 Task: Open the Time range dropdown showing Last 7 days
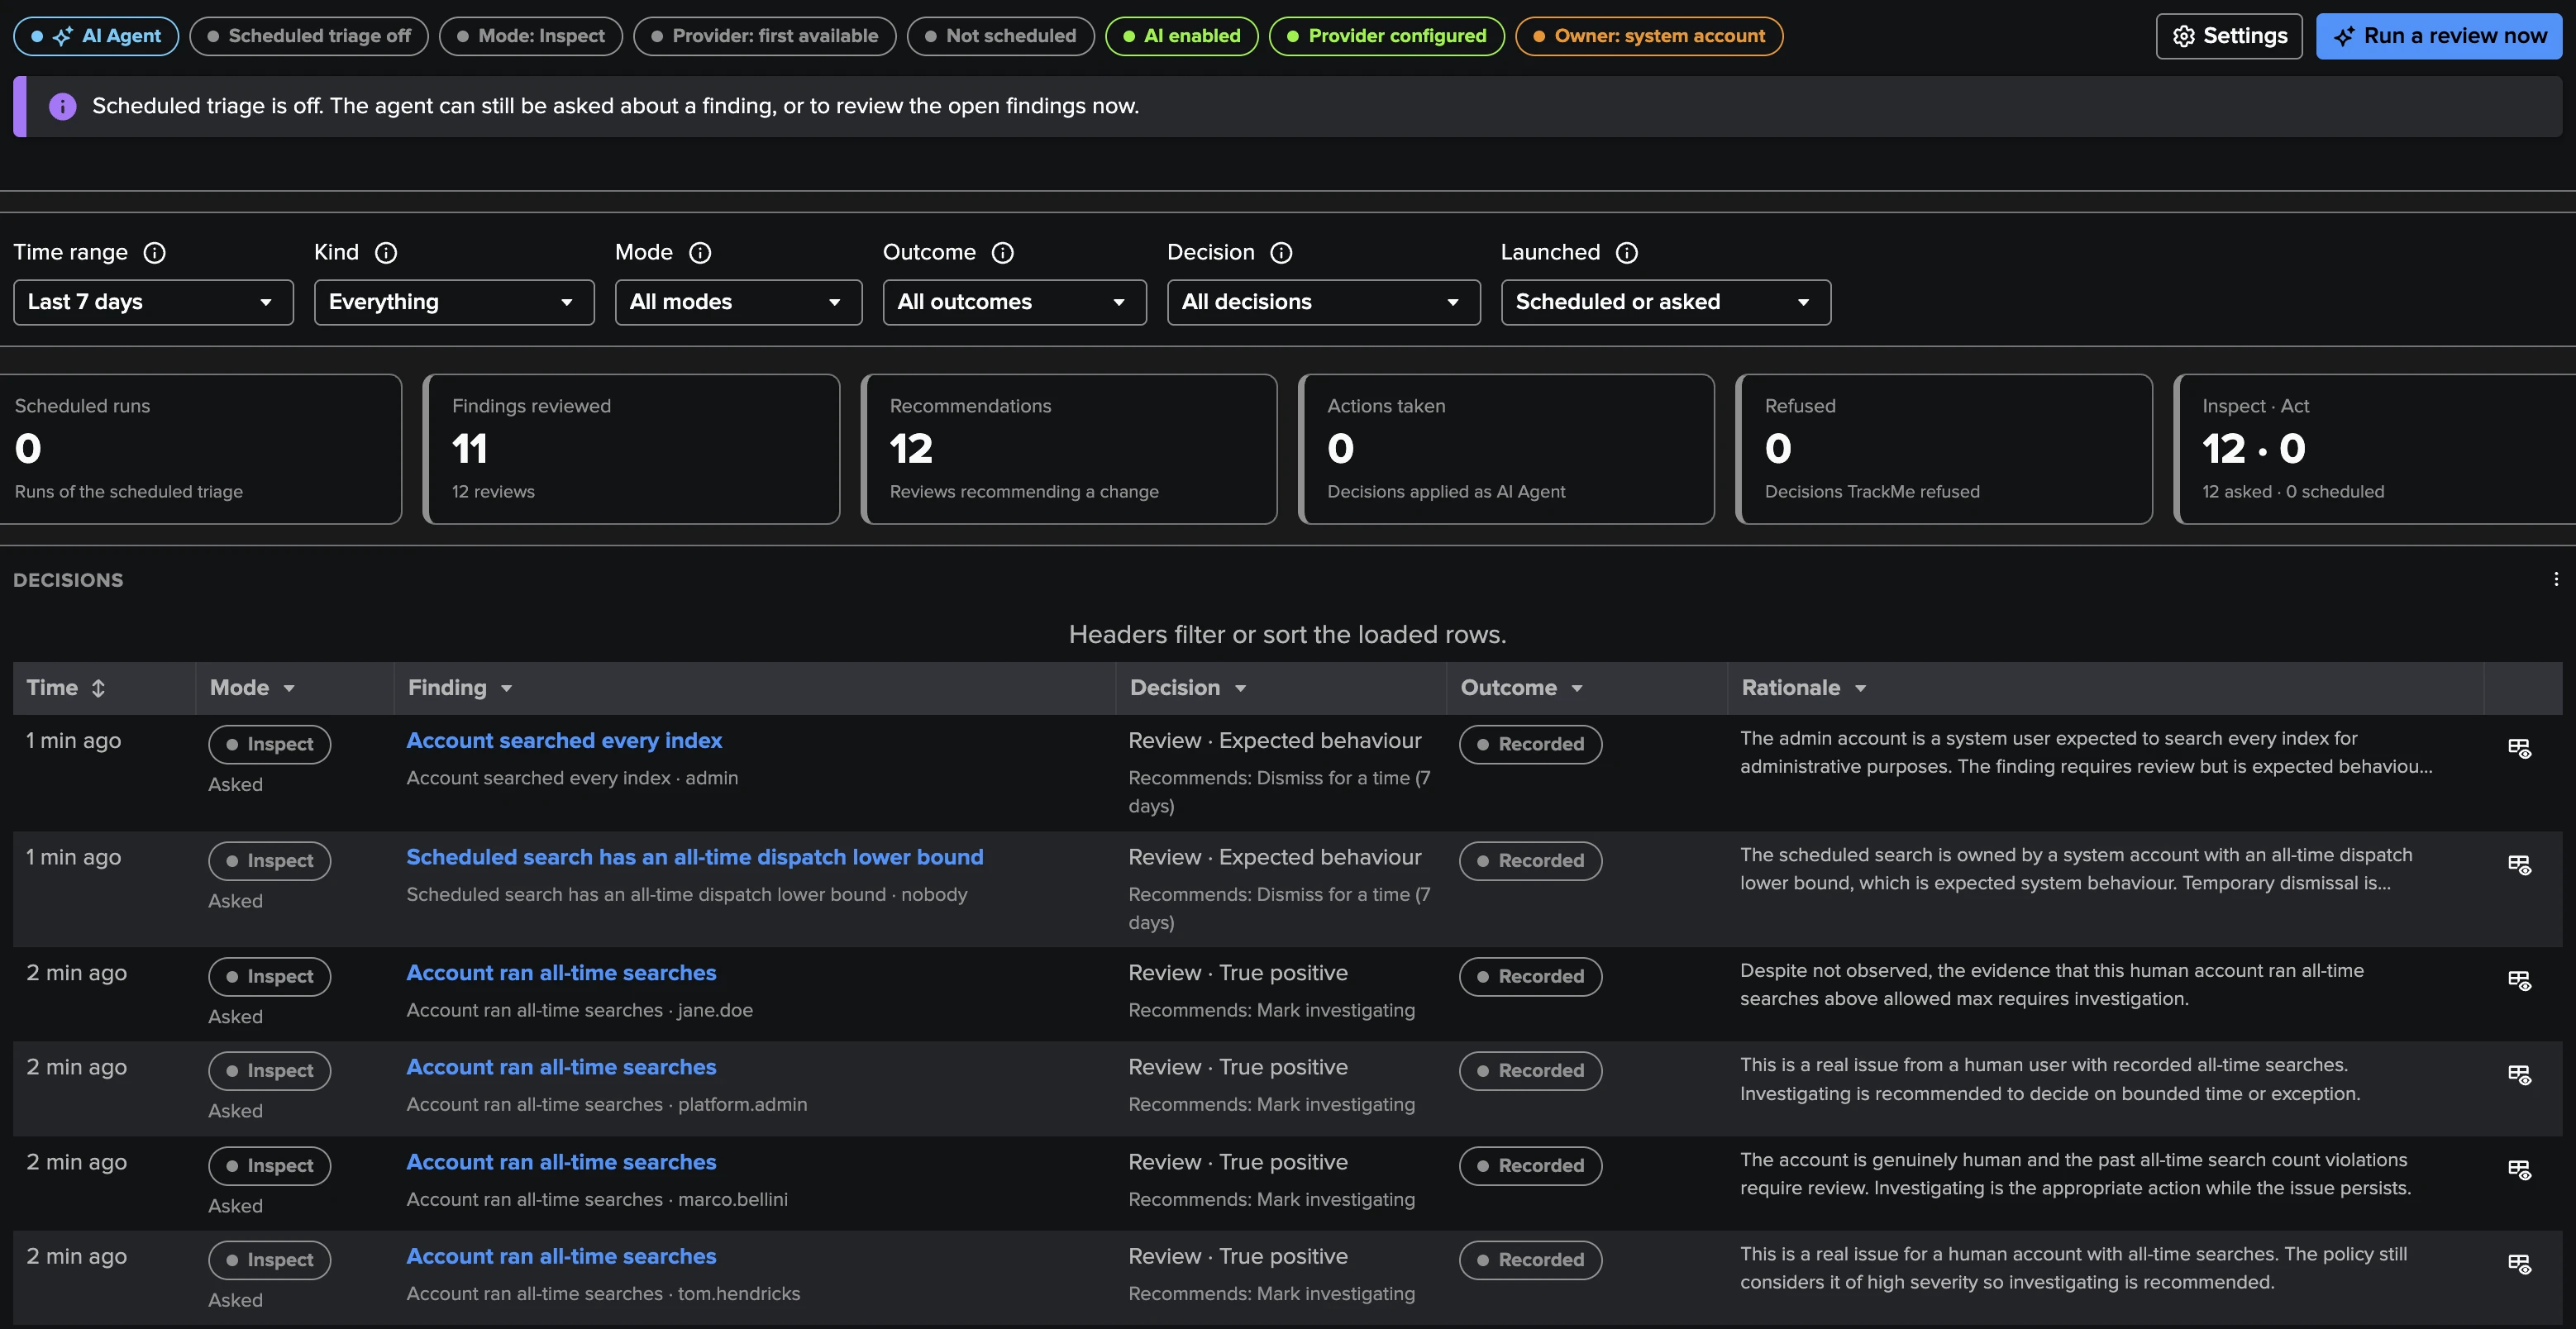coord(153,302)
